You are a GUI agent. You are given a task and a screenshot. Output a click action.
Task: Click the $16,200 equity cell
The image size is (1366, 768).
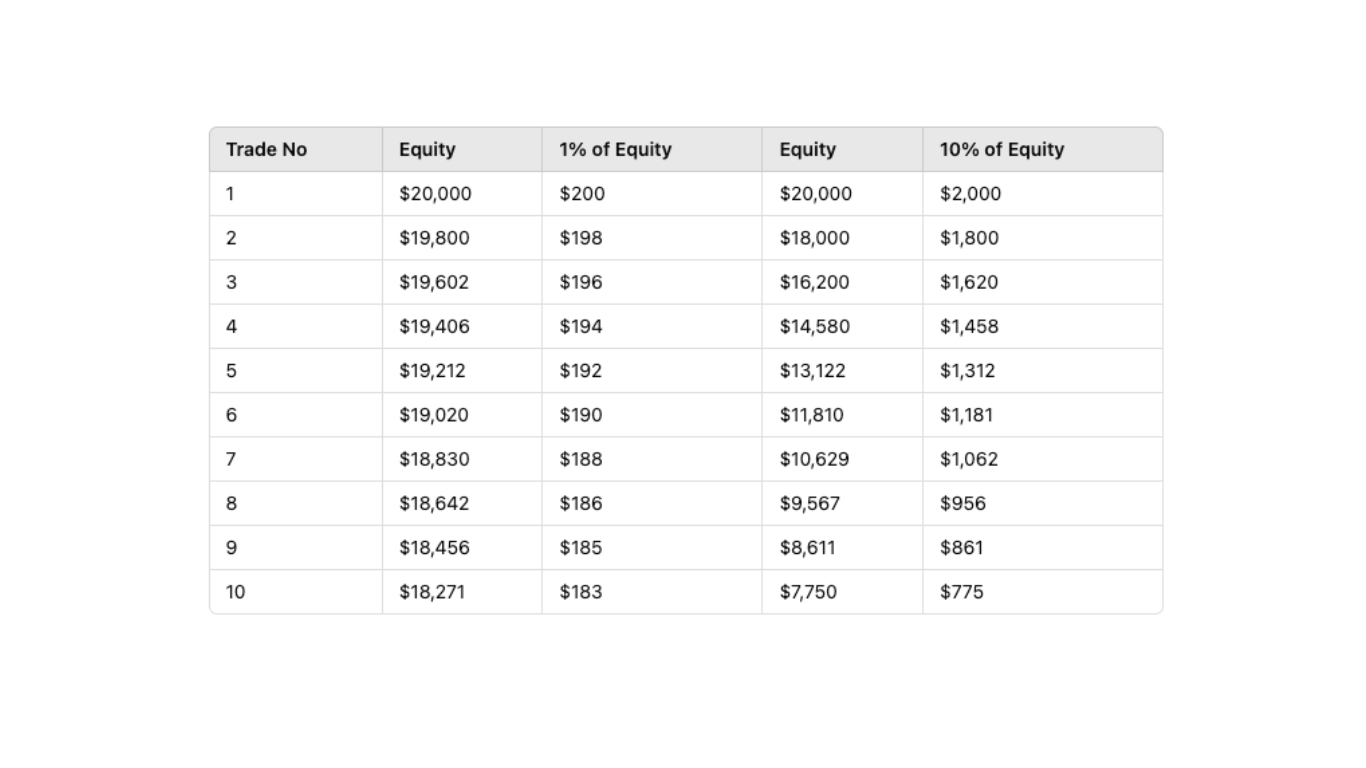814,282
